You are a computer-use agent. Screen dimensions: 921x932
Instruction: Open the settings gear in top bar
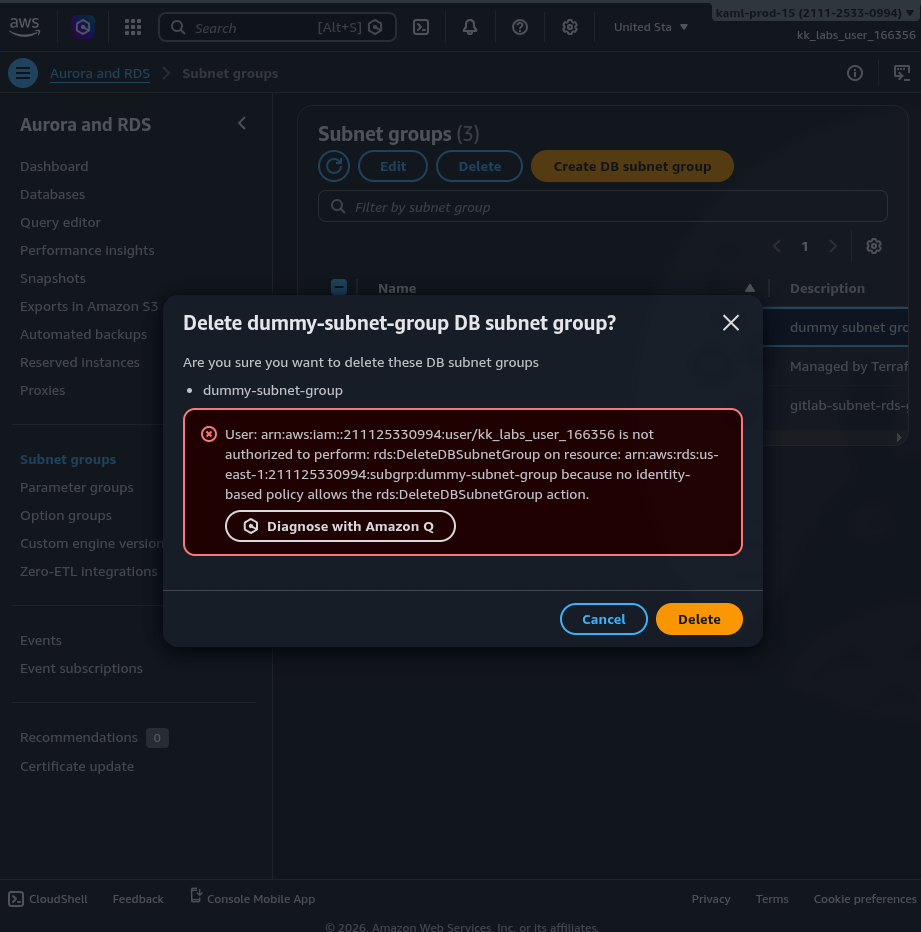[570, 27]
